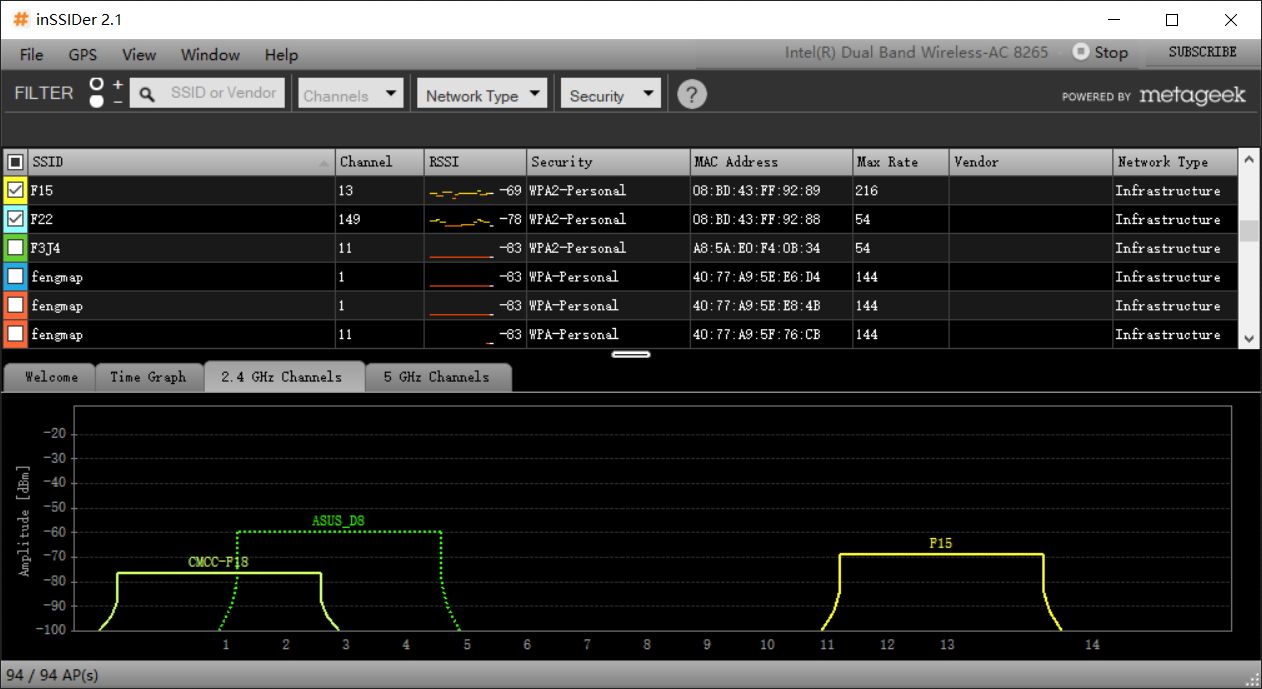Image resolution: width=1262 pixels, height=689 pixels.
Task: Click the network list scrollbar up arrow
Action: click(x=1249, y=160)
